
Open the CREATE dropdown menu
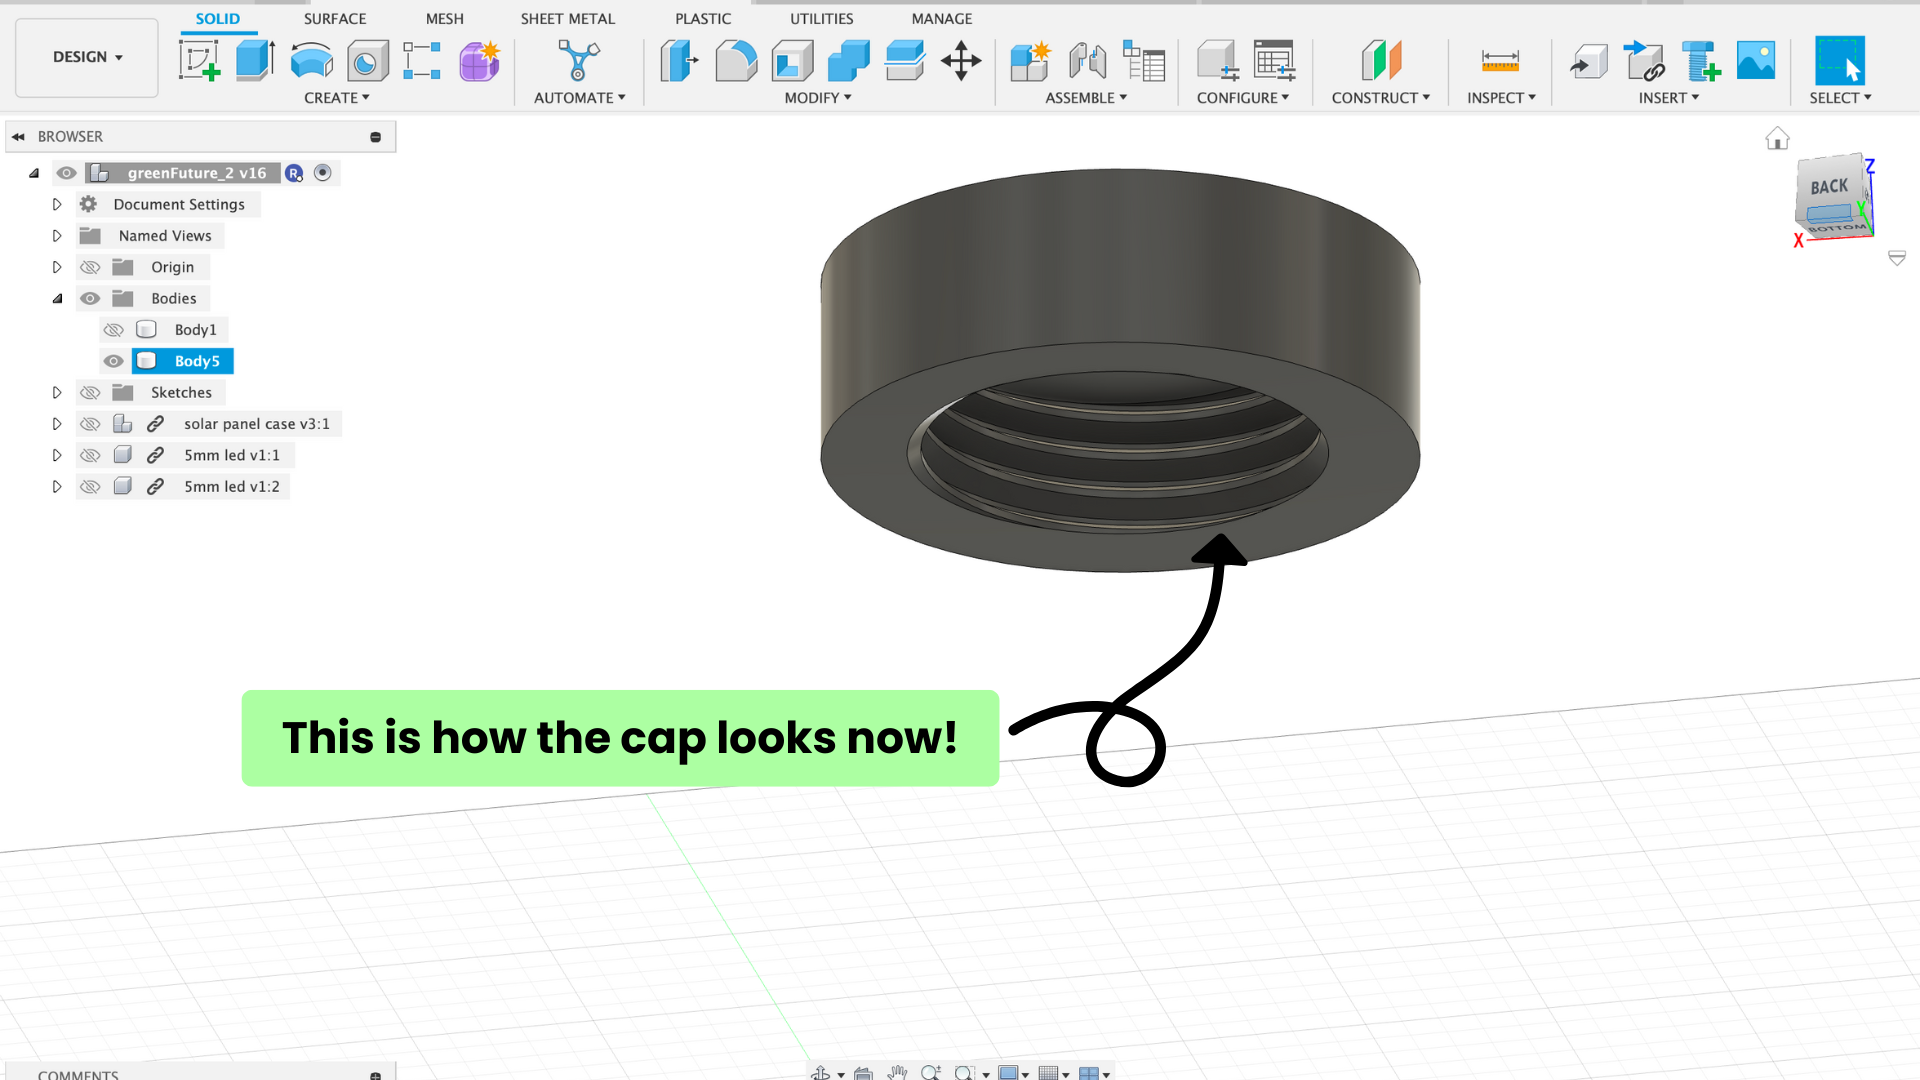click(337, 97)
